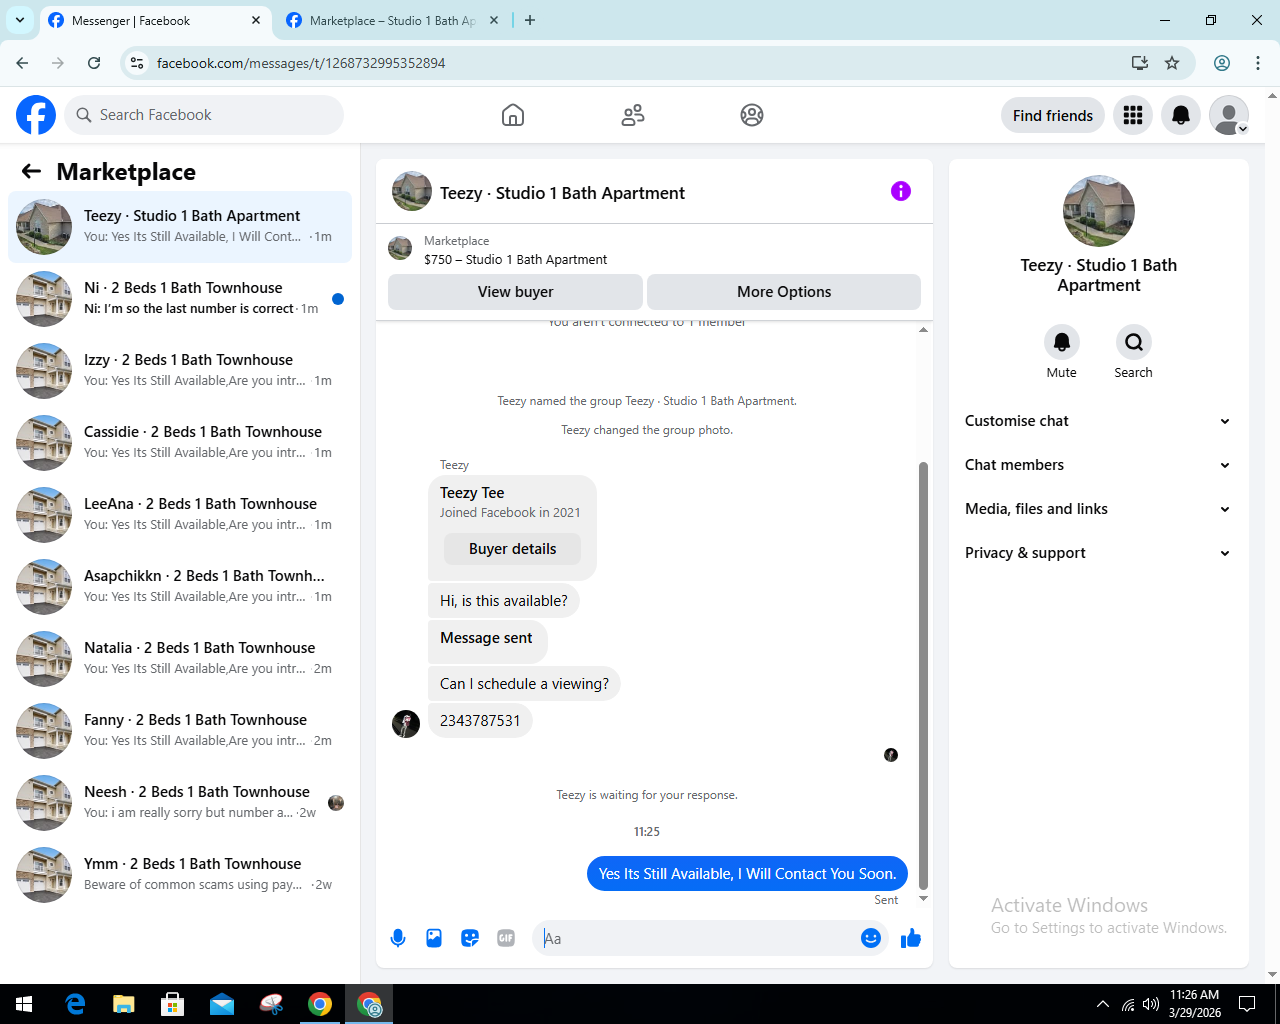
Task: Go back from Marketplace chats
Action: pyautogui.click(x=31, y=171)
